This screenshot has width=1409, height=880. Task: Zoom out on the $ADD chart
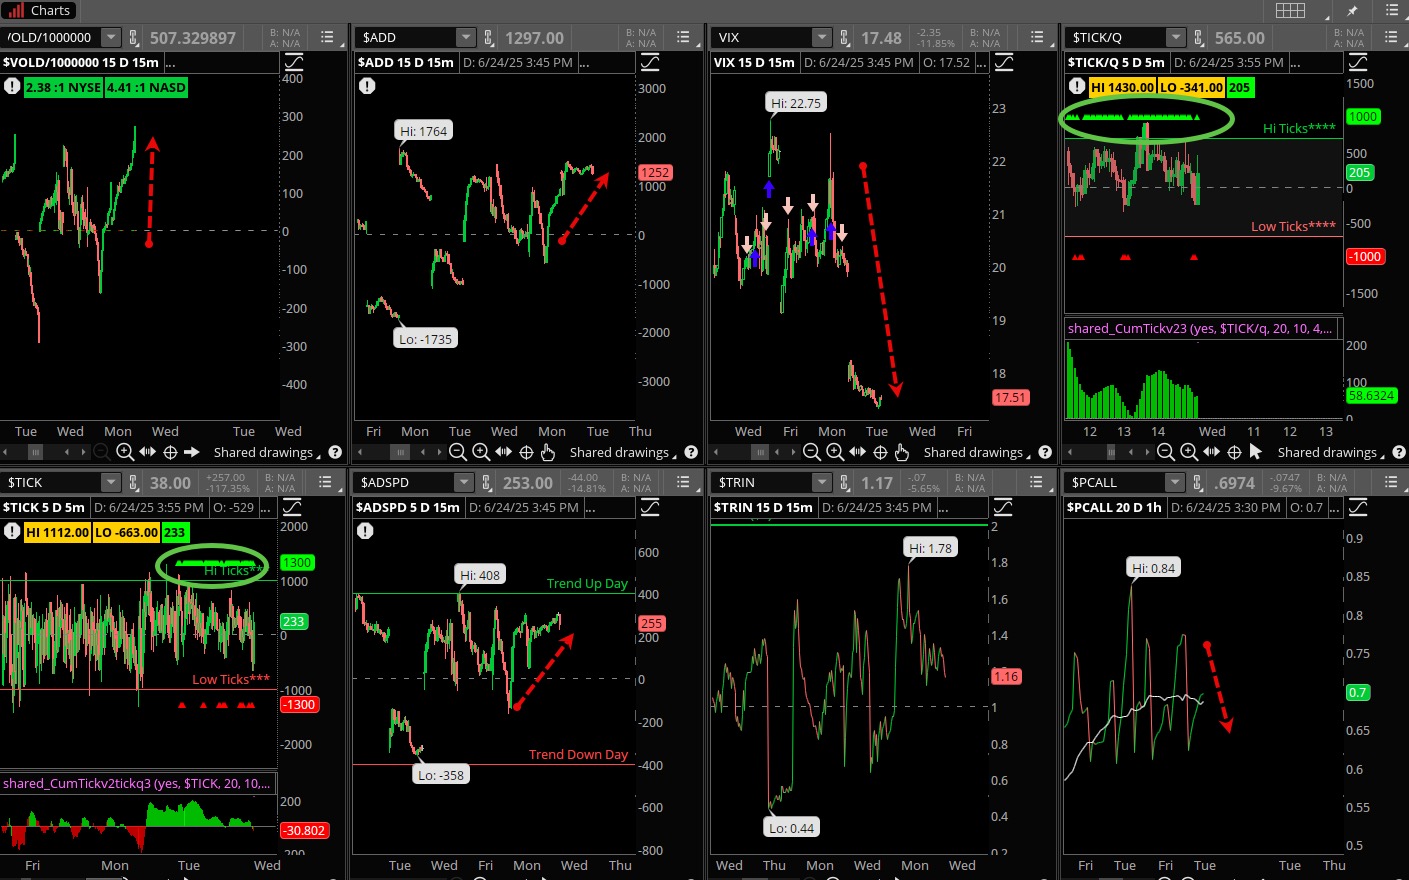458,452
